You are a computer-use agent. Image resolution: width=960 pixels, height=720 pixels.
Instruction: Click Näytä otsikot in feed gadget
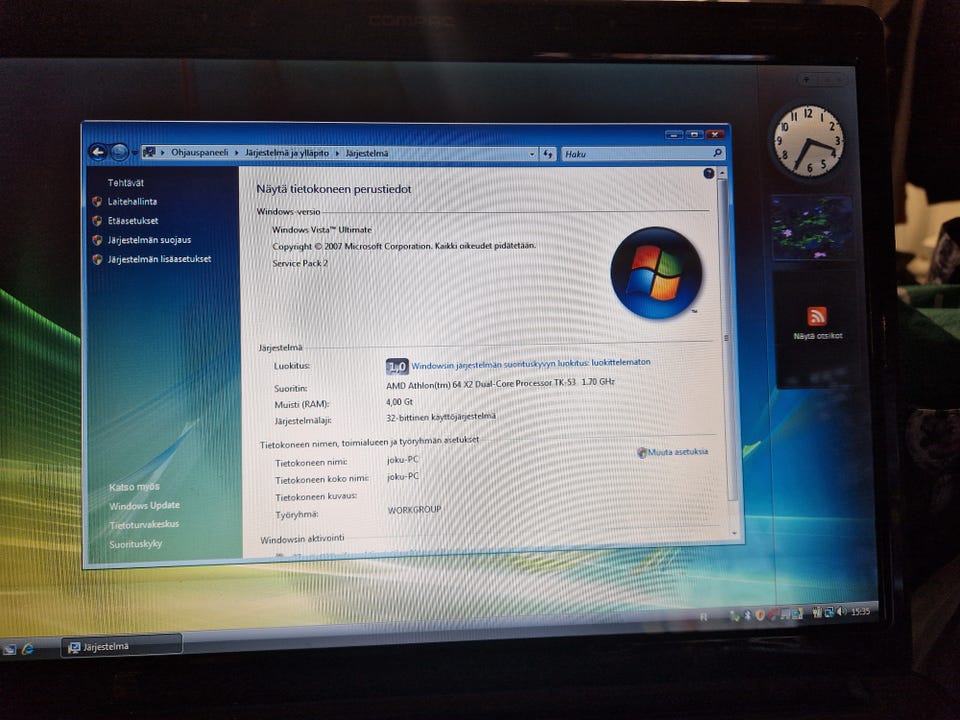click(817, 336)
